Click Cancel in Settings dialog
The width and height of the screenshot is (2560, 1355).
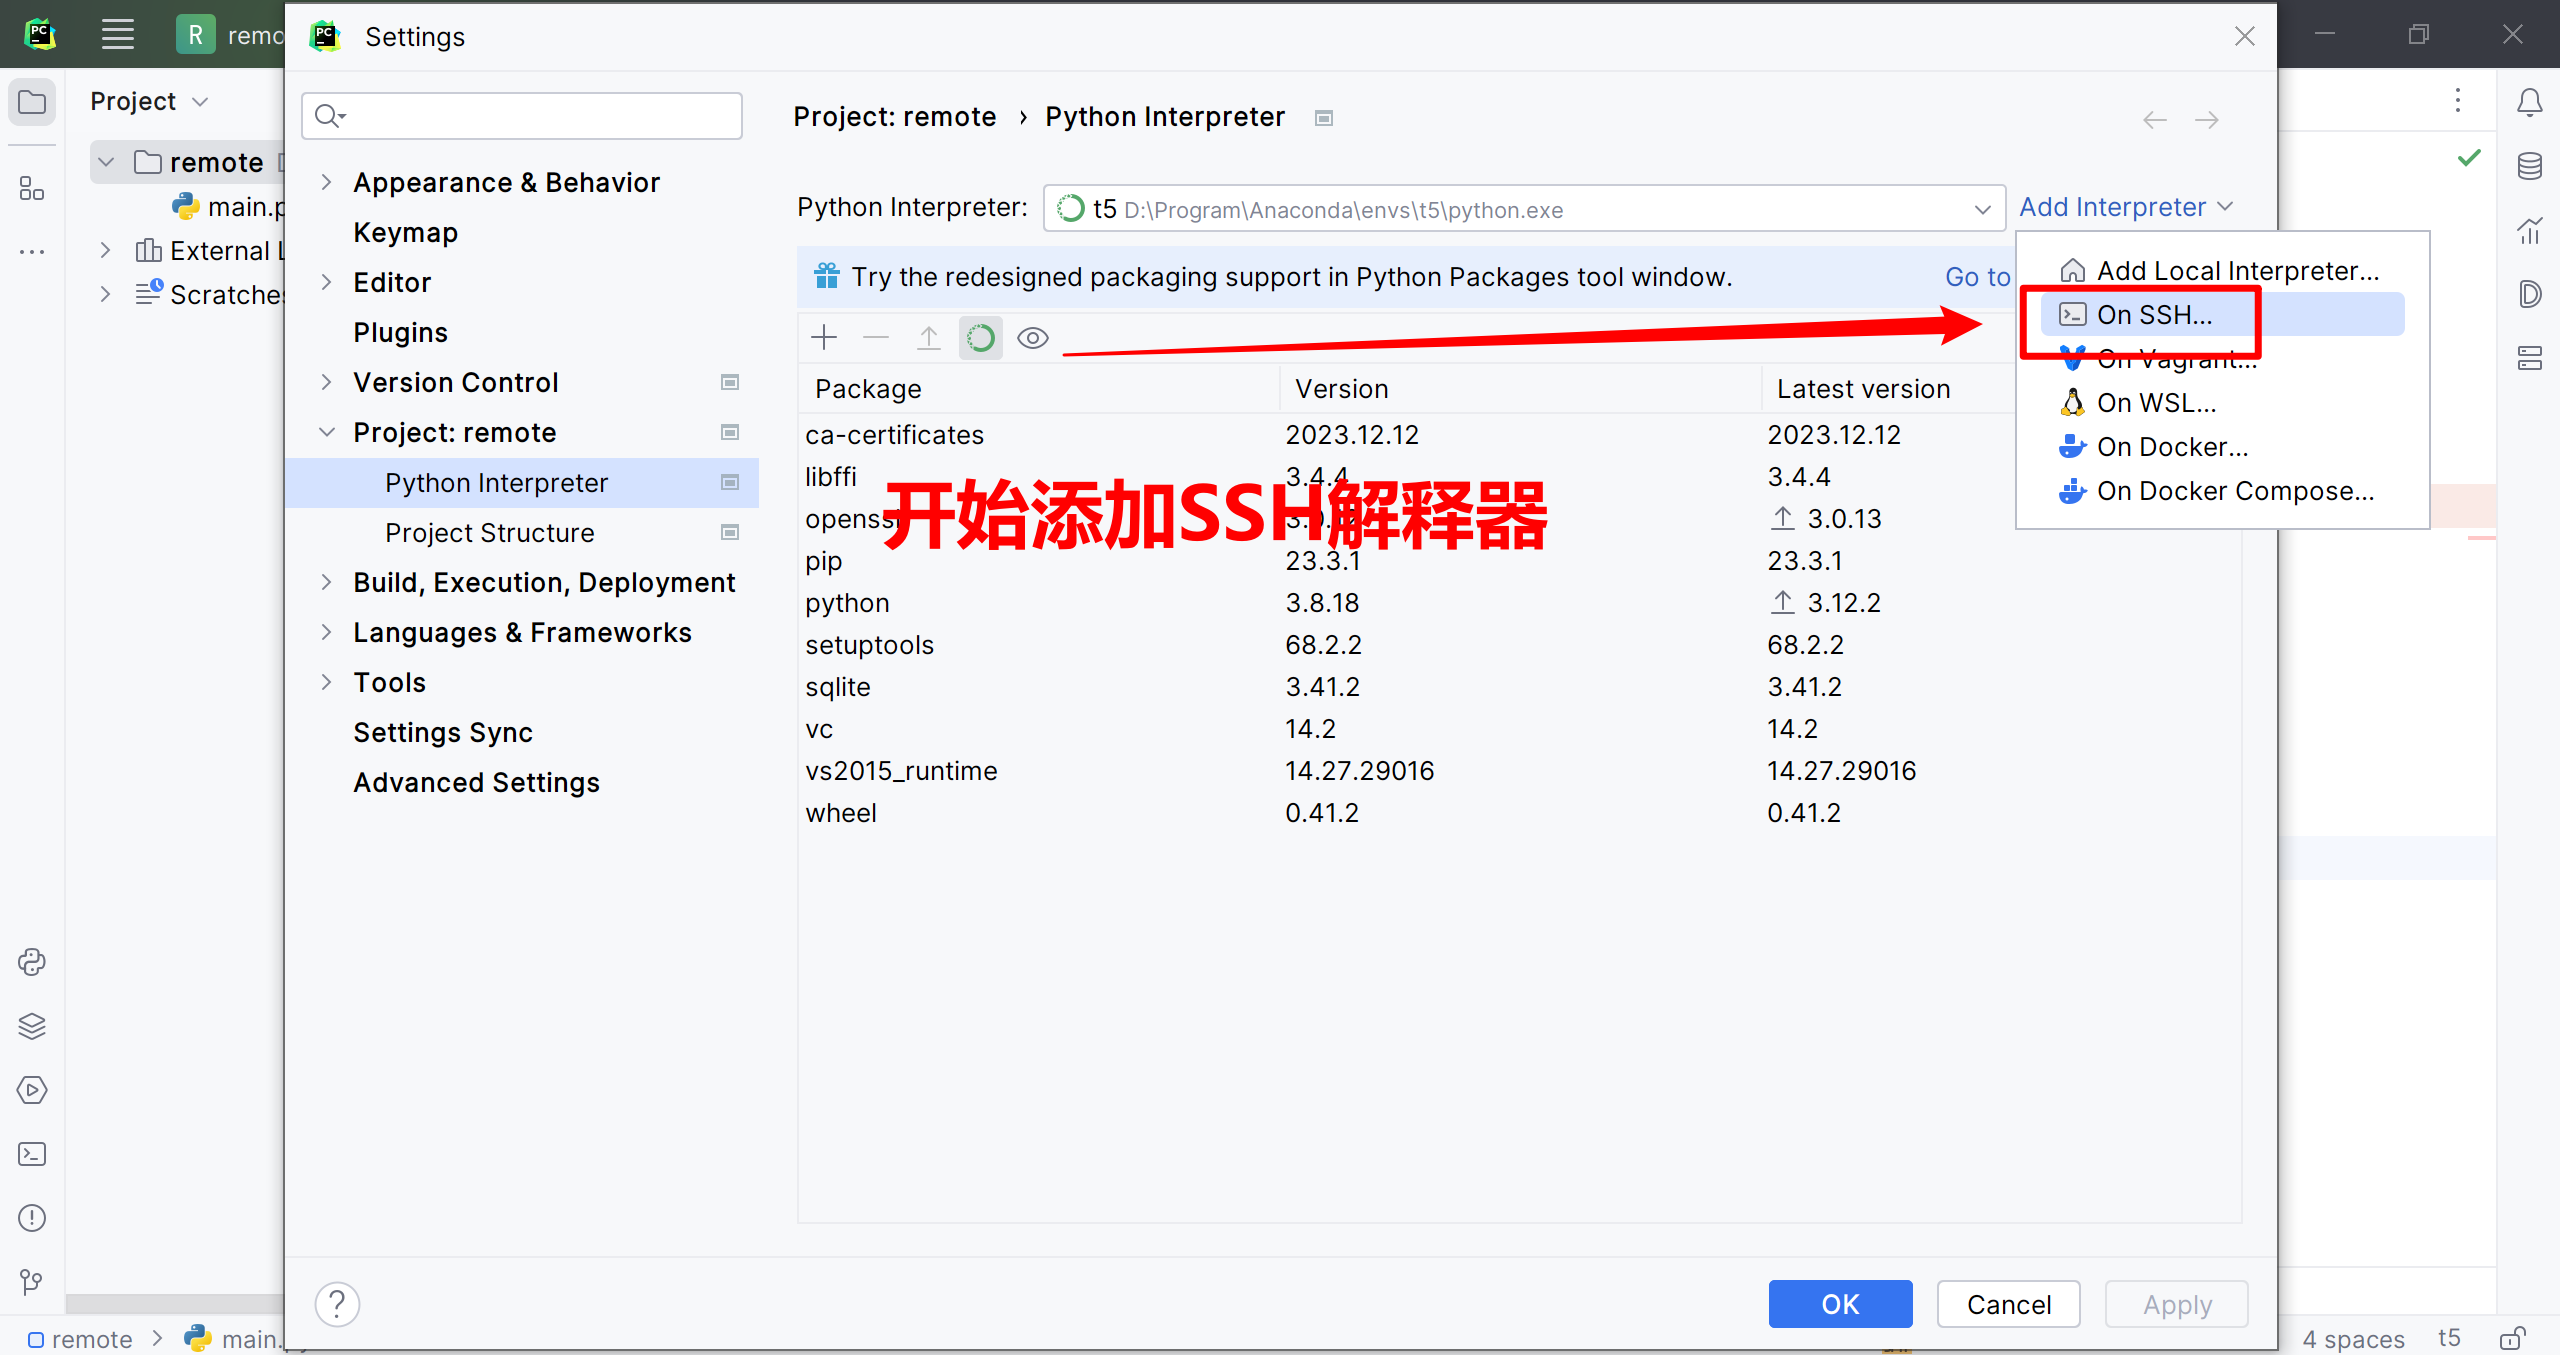2009,1304
